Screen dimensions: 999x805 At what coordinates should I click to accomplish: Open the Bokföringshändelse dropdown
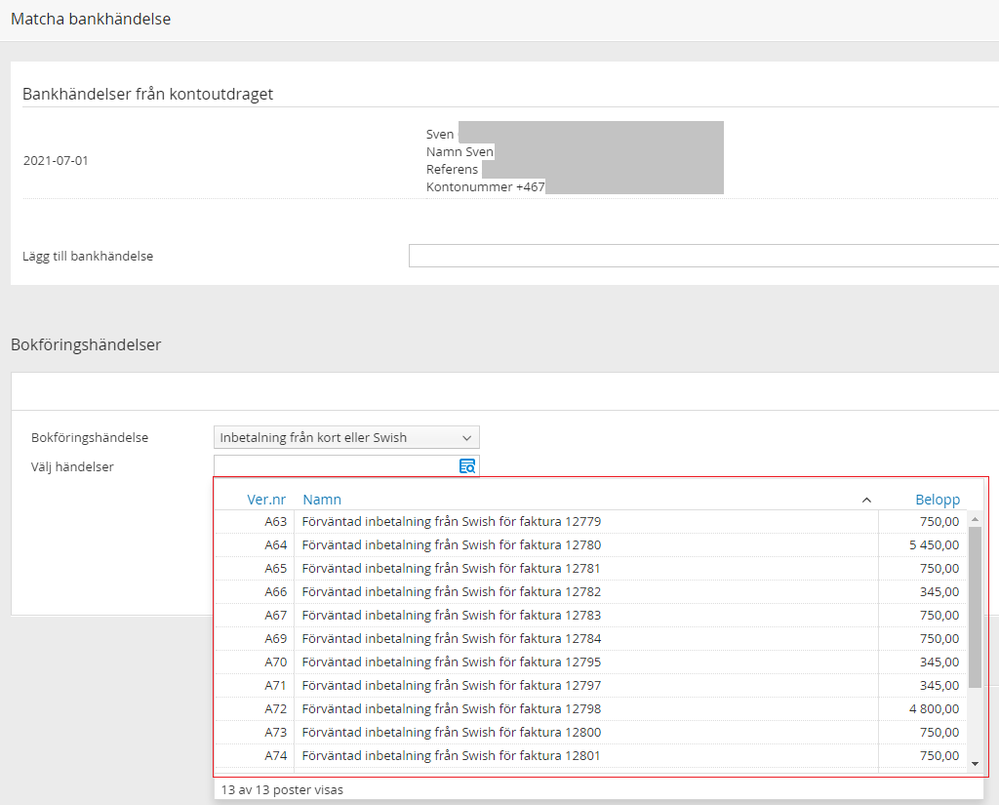pyautogui.click(x=346, y=437)
